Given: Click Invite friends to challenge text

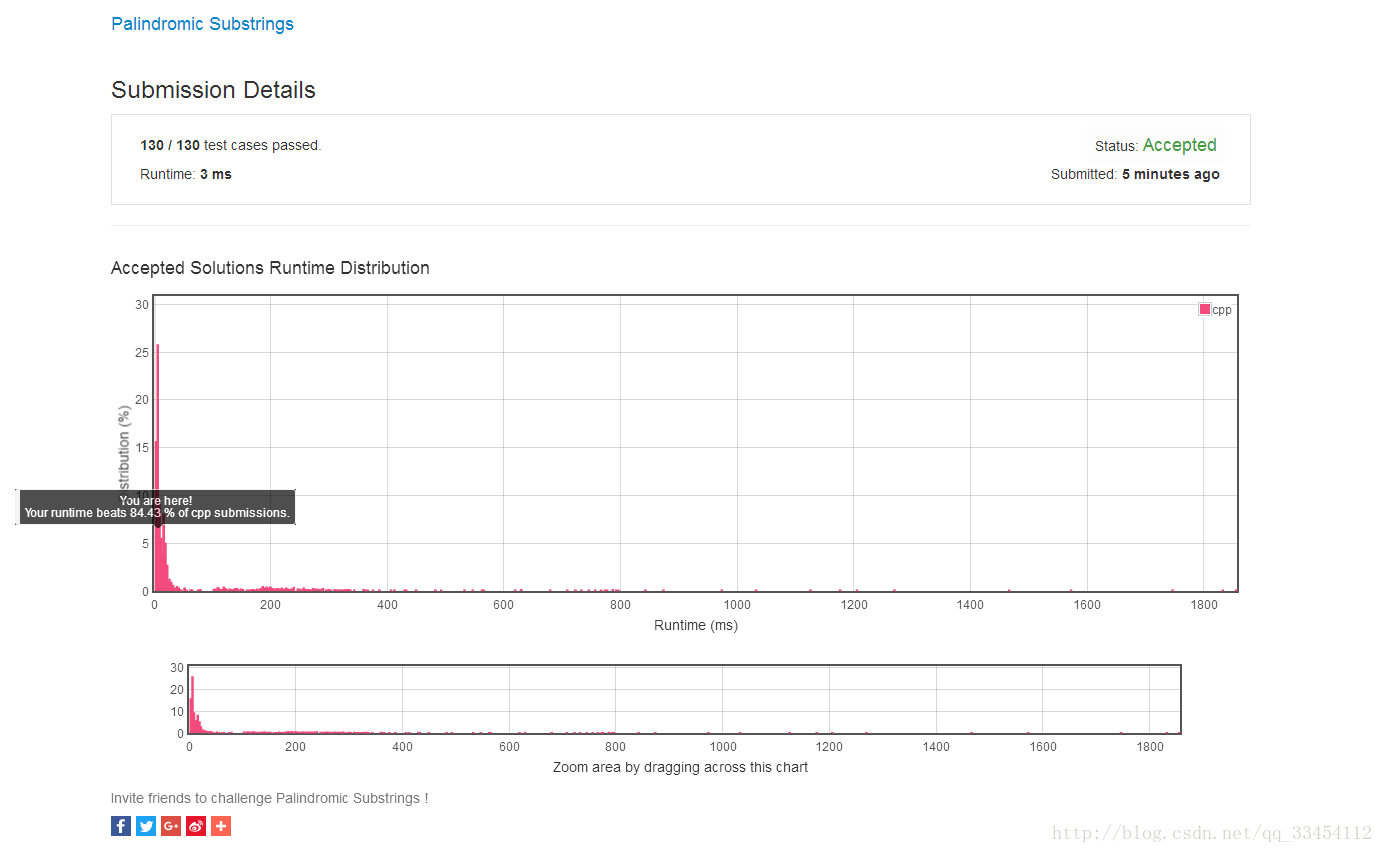Looking at the screenshot, I should pyautogui.click(x=269, y=798).
